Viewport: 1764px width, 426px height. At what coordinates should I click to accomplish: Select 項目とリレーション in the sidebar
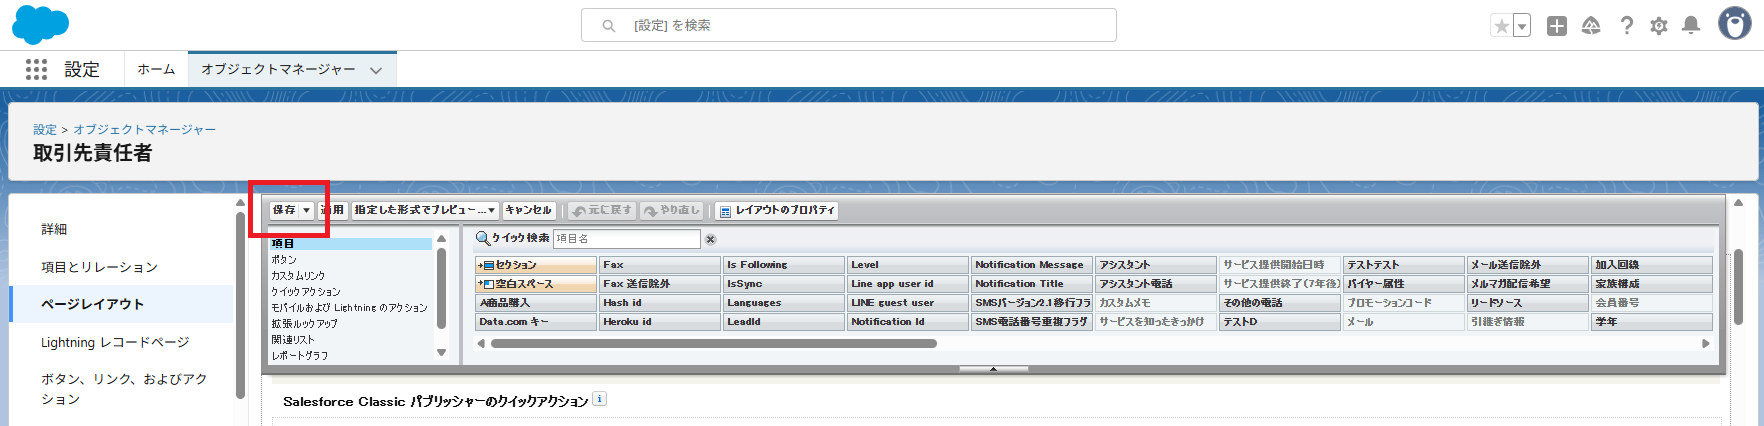click(99, 267)
